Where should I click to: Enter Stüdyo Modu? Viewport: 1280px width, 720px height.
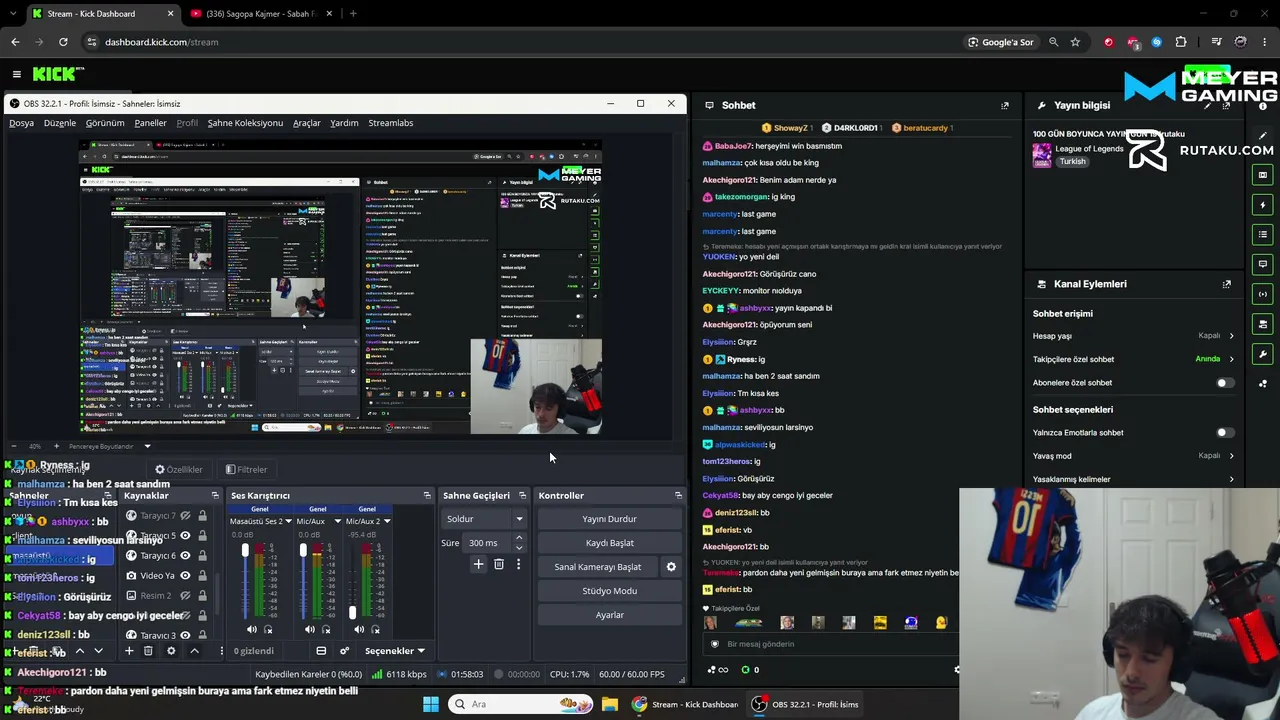point(609,591)
